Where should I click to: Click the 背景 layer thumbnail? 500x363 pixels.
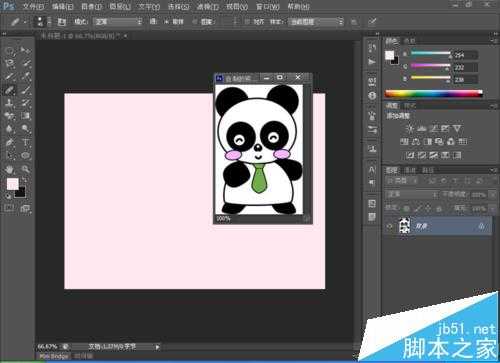404,226
